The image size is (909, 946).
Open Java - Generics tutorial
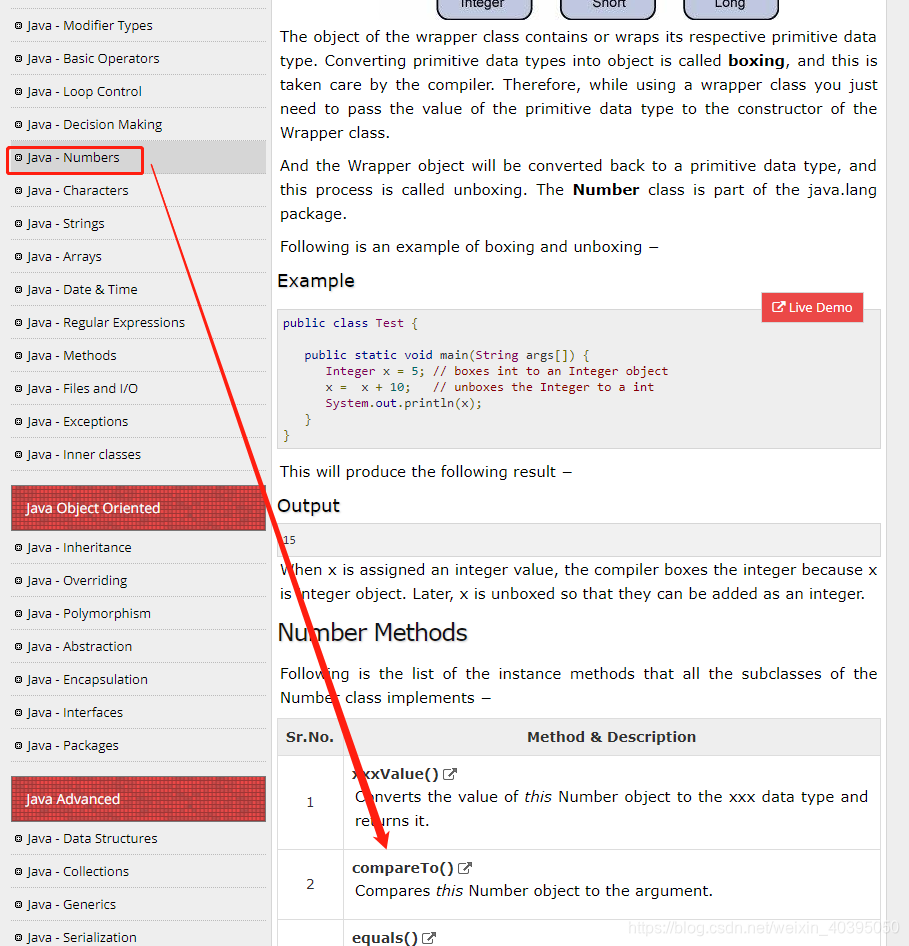[x=71, y=905]
